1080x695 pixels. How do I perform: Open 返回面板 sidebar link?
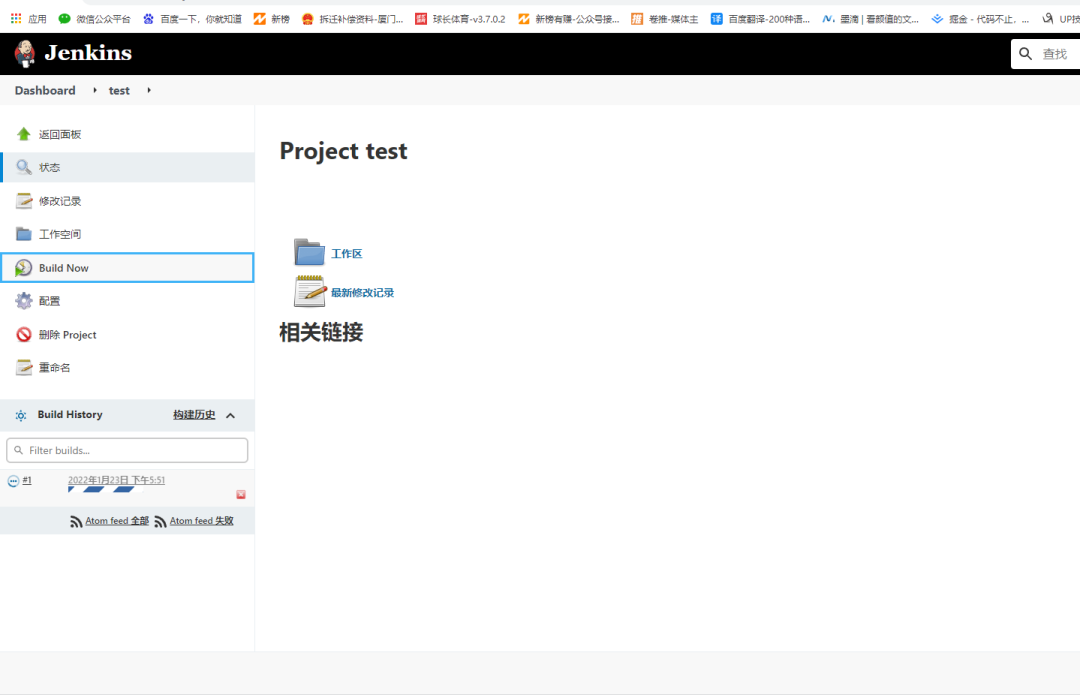click(60, 134)
